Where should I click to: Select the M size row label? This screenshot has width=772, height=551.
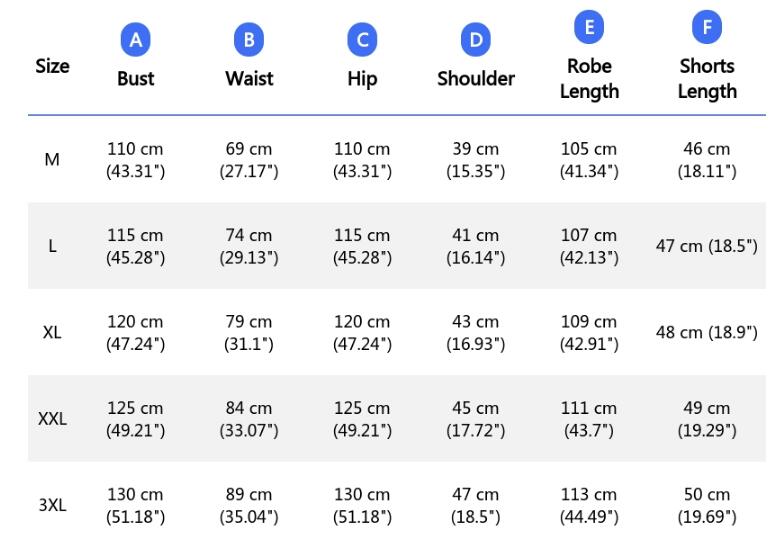pos(52,160)
